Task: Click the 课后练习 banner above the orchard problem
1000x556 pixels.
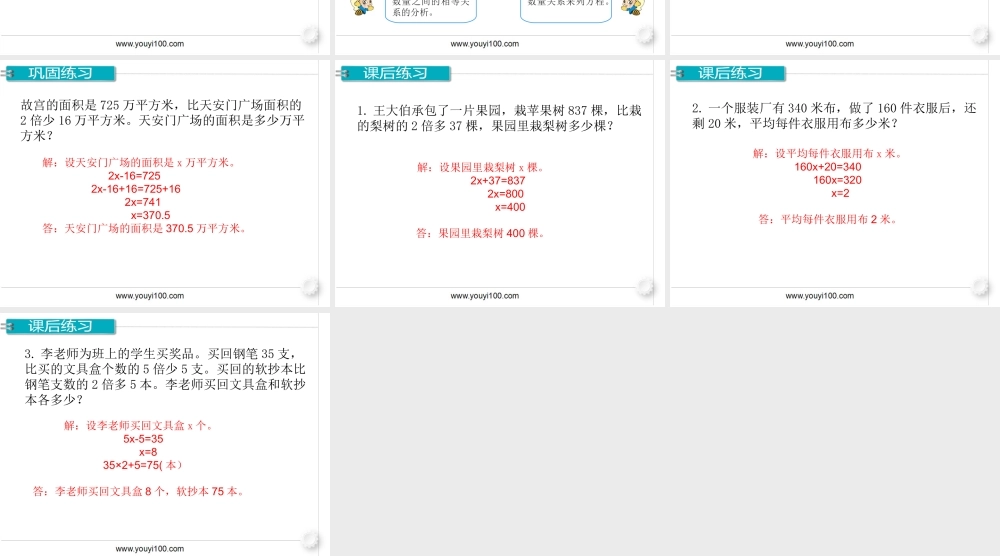Action: point(397,73)
